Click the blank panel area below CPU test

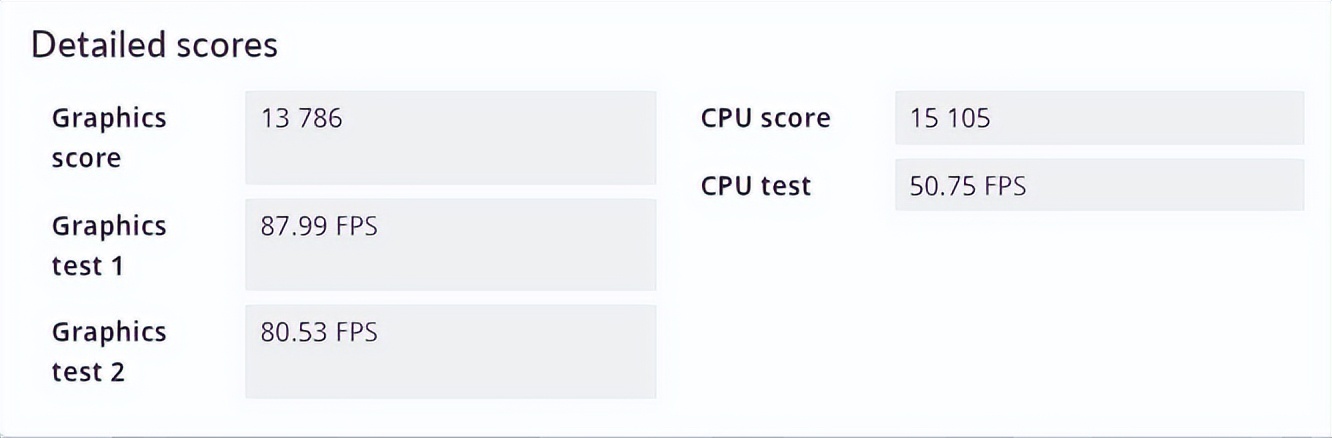click(x=1000, y=310)
